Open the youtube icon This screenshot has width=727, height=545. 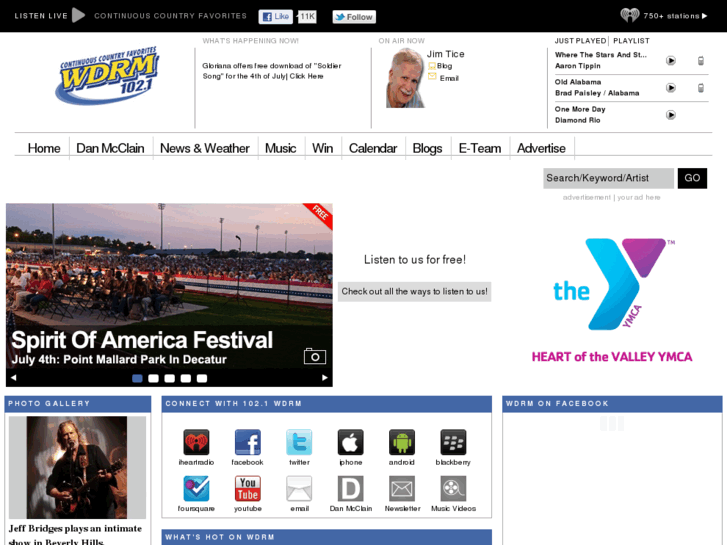(248, 488)
